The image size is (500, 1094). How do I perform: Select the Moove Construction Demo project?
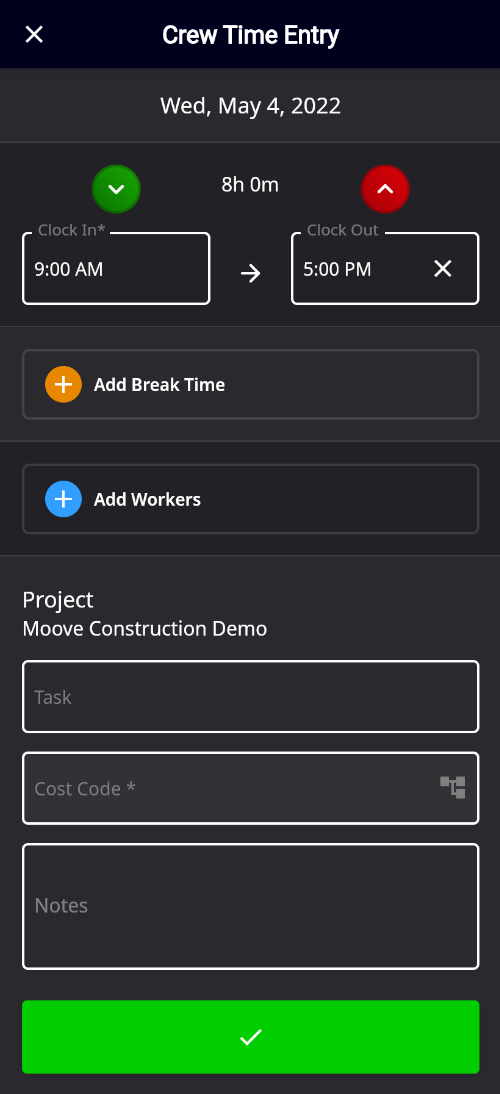click(x=144, y=629)
